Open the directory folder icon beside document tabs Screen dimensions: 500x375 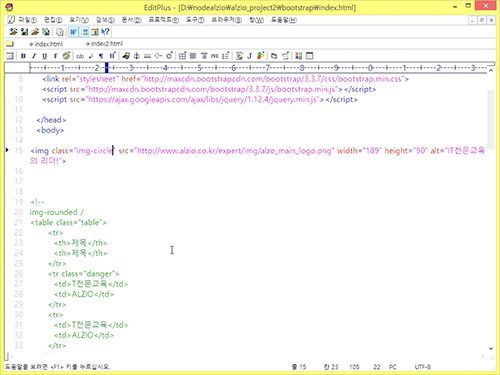click(x=10, y=44)
